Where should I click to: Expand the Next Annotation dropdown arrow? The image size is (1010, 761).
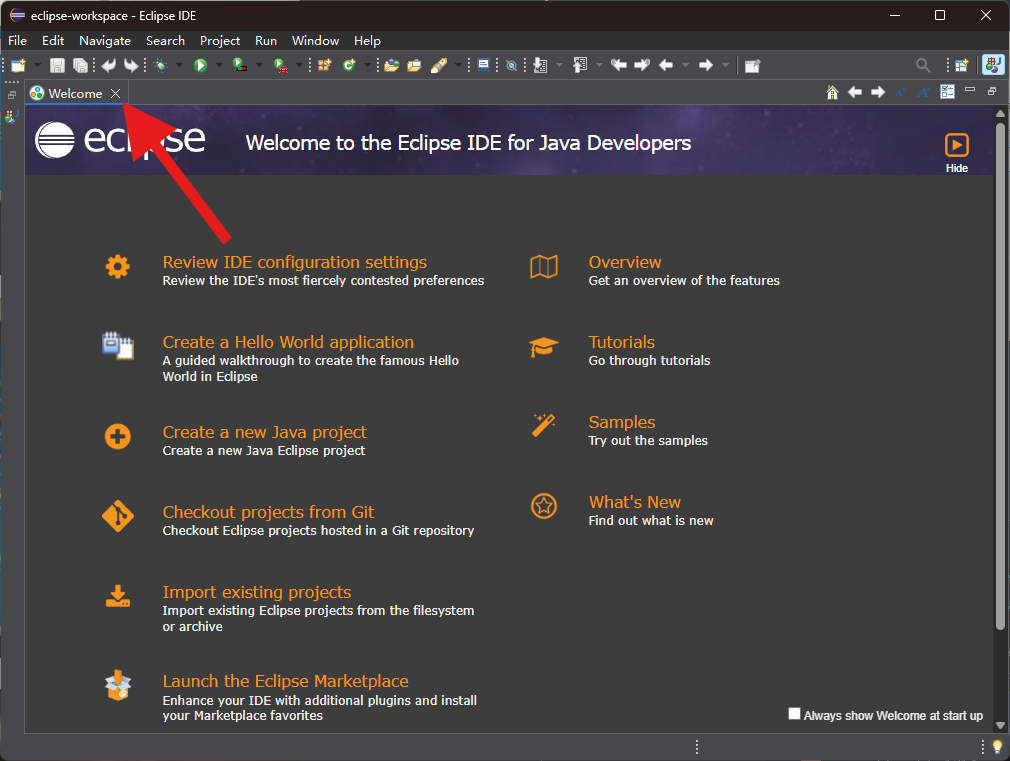(559, 65)
